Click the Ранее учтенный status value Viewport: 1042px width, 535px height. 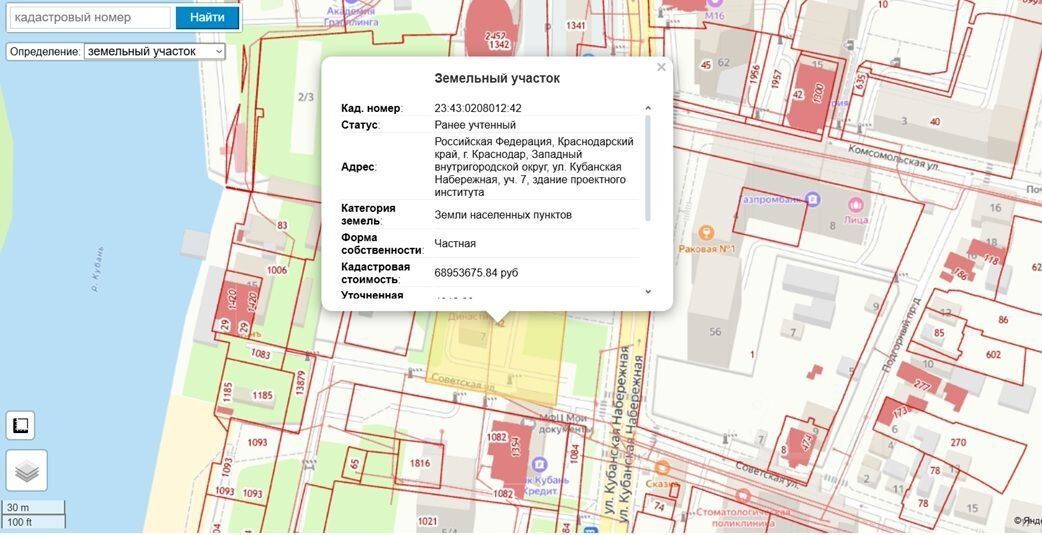(474, 125)
